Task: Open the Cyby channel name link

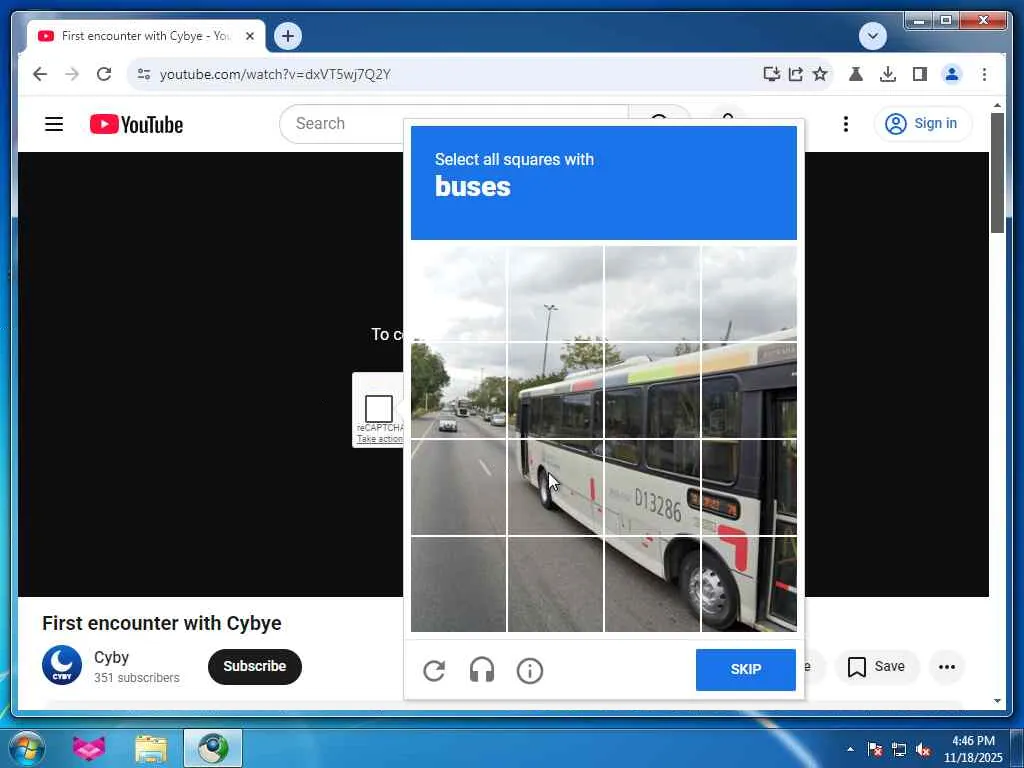Action: click(x=111, y=657)
